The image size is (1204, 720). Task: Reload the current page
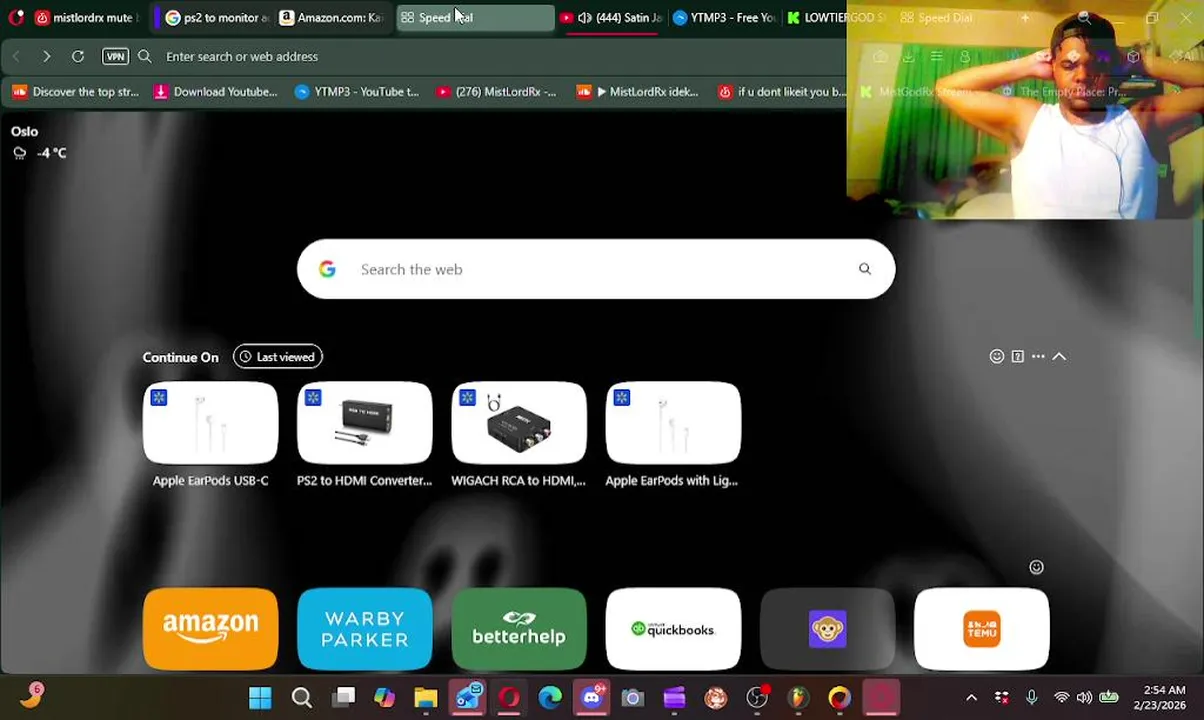coord(78,56)
